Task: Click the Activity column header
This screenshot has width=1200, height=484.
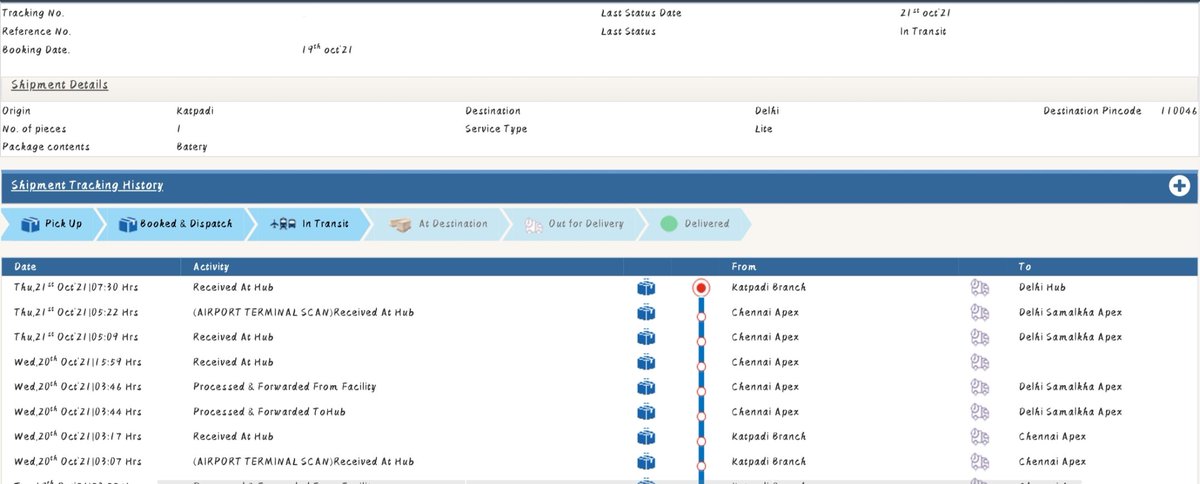Action: point(211,267)
